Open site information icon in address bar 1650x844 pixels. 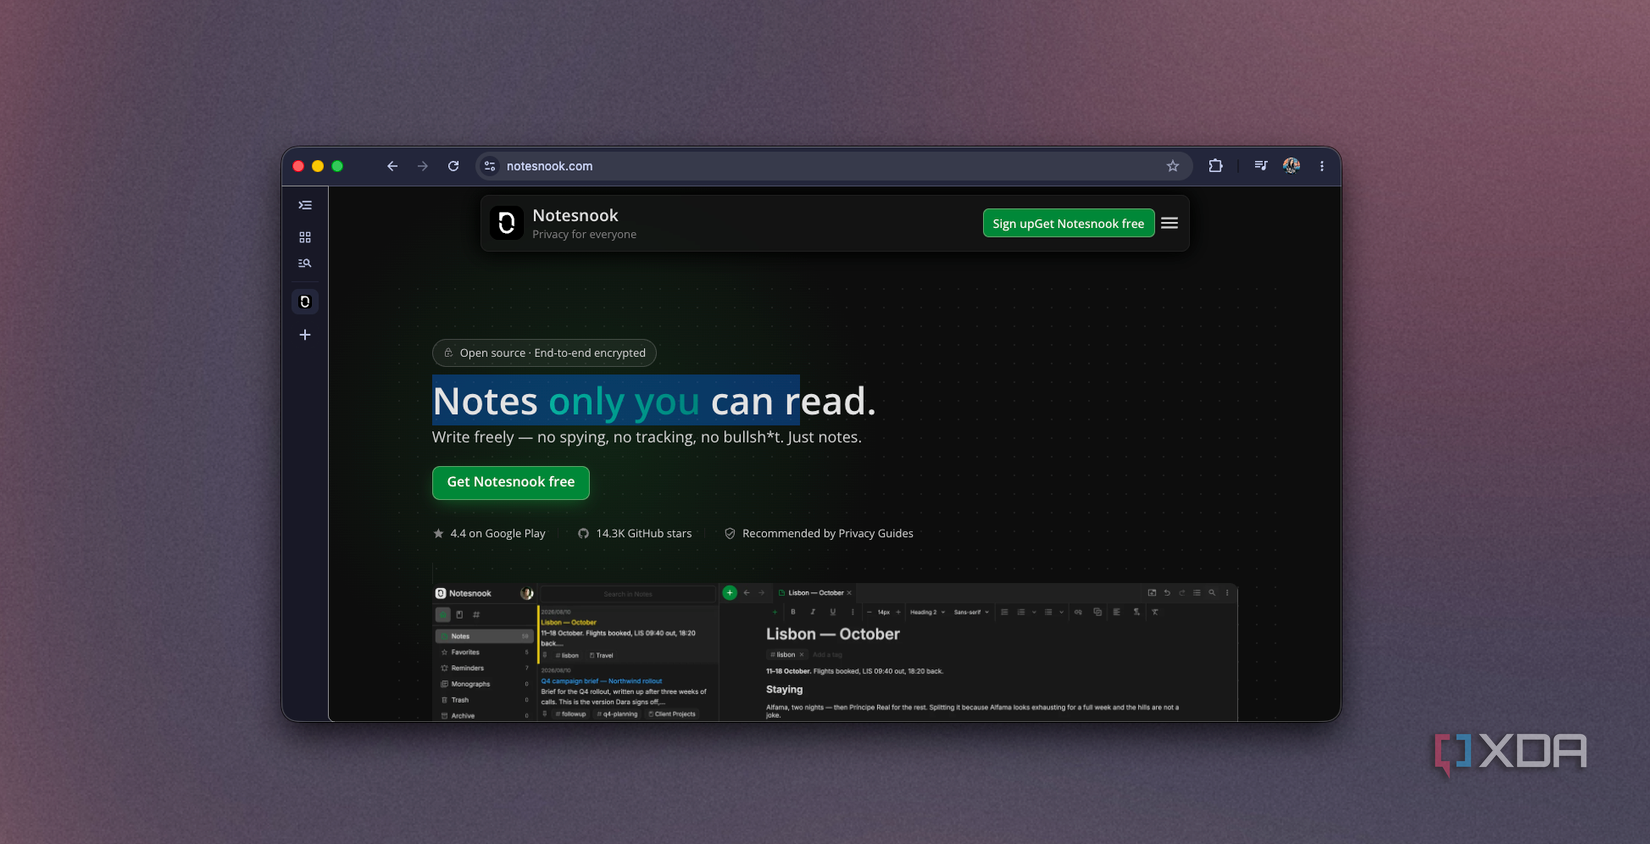(490, 166)
